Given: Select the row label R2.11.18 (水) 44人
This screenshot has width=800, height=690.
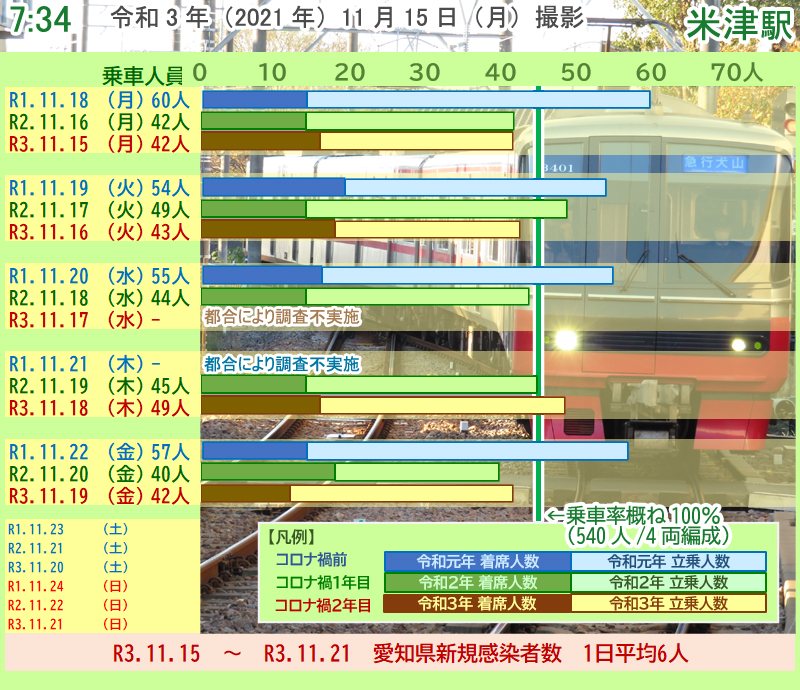Looking at the screenshot, I should pos(99,298).
